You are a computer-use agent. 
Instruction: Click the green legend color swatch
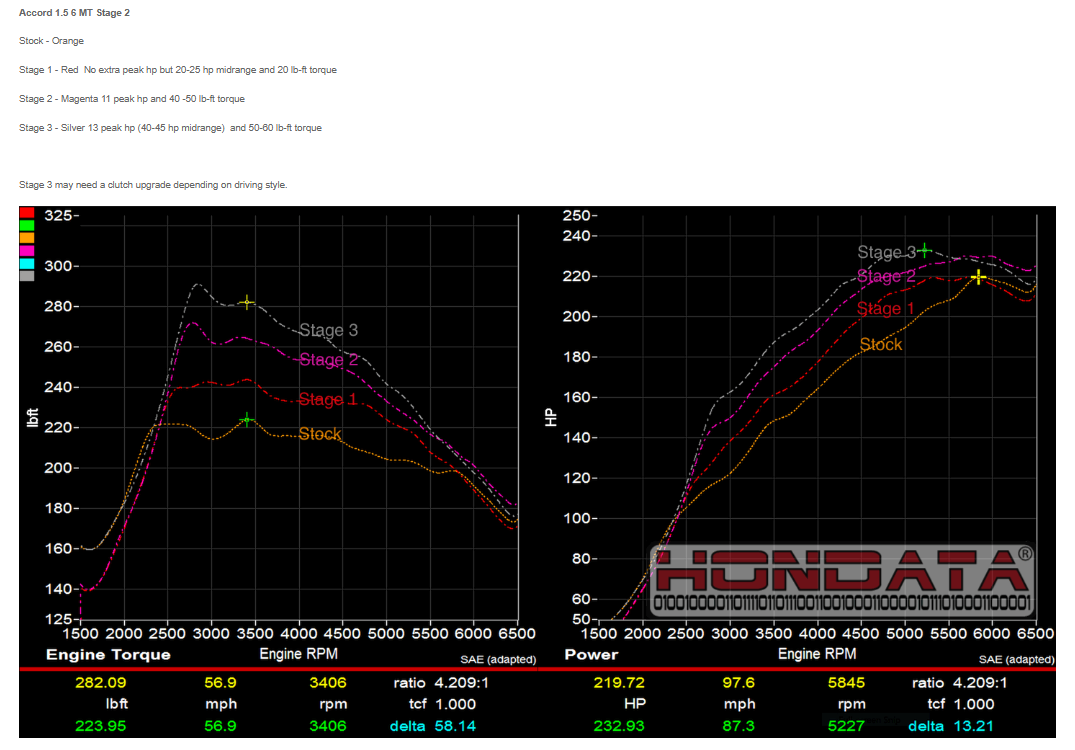(x=27, y=226)
